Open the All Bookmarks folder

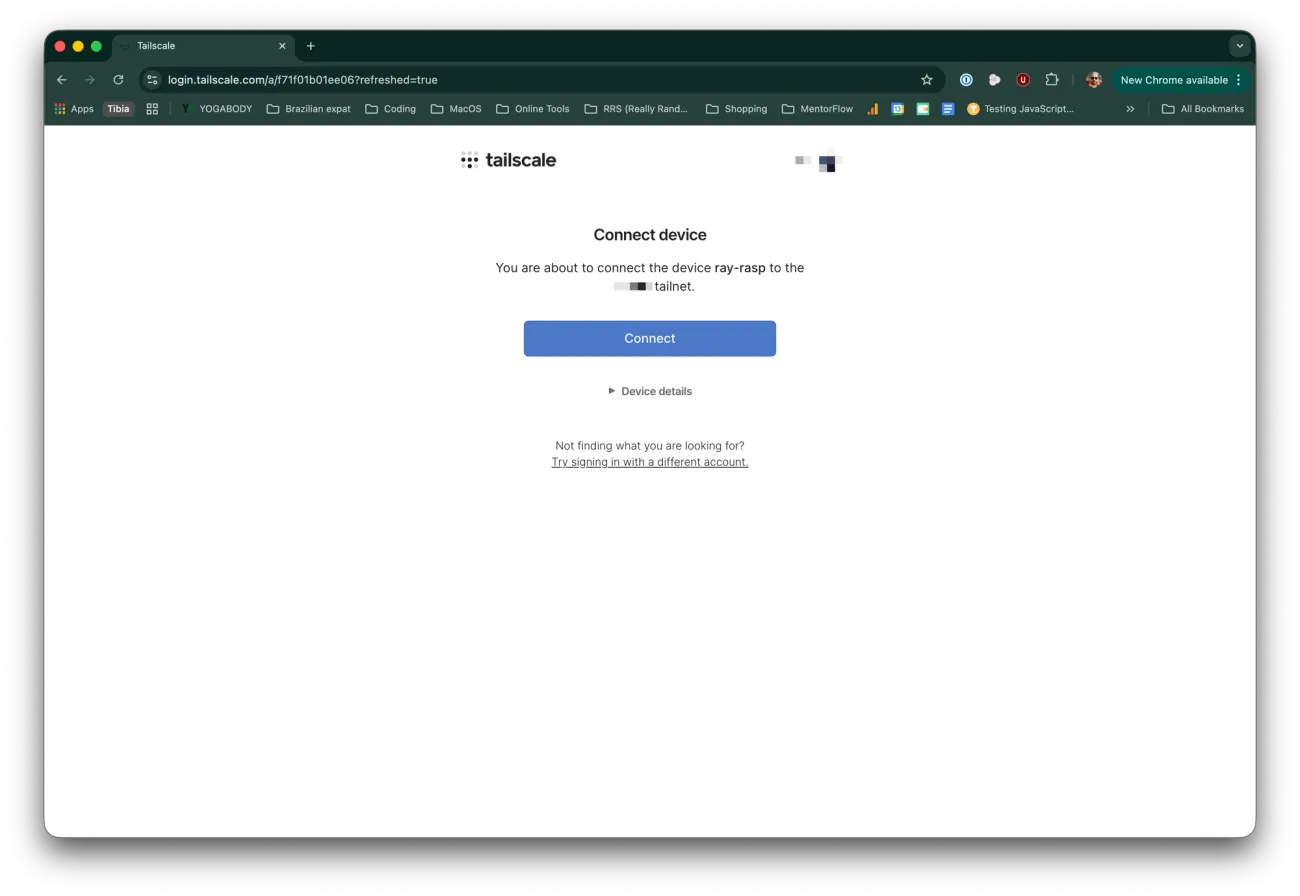1203,109
